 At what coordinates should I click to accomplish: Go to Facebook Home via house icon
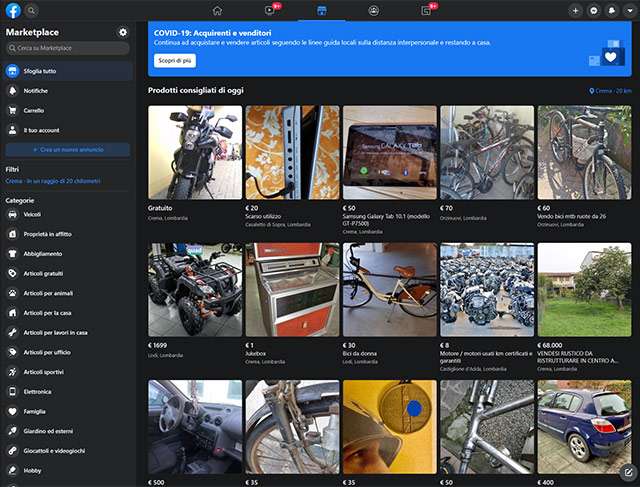pos(217,10)
